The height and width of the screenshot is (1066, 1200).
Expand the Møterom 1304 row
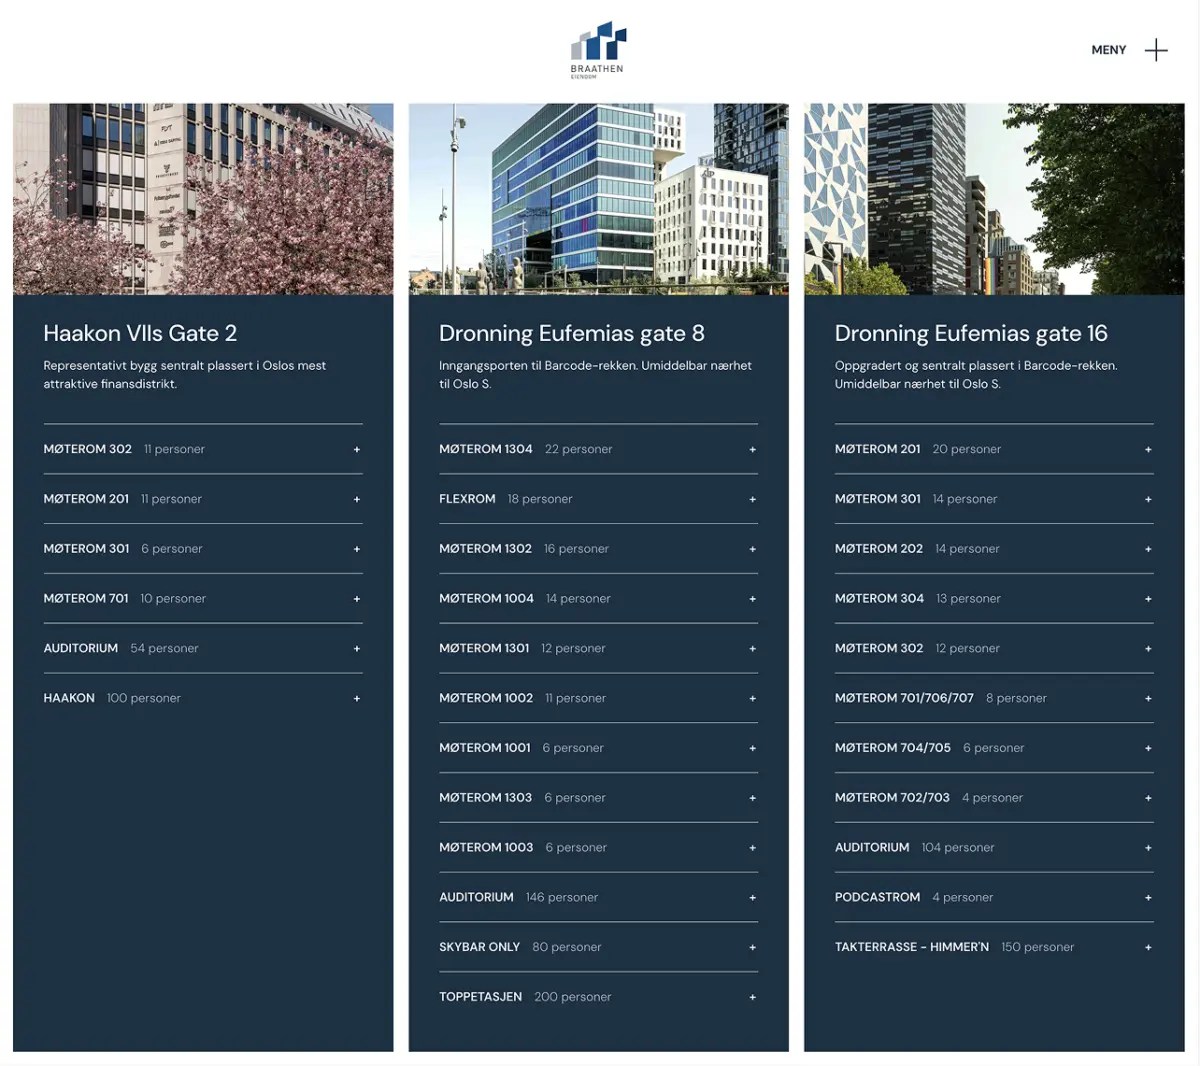point(598,449)
